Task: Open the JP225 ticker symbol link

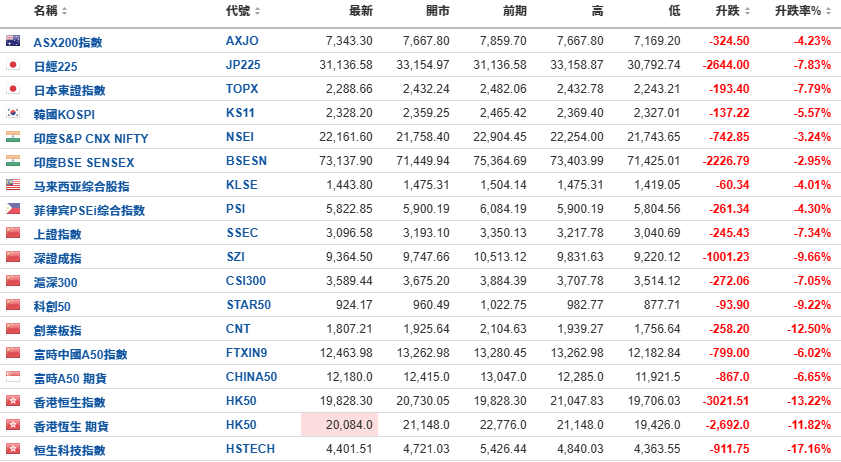Action: (x=243, y=65)
